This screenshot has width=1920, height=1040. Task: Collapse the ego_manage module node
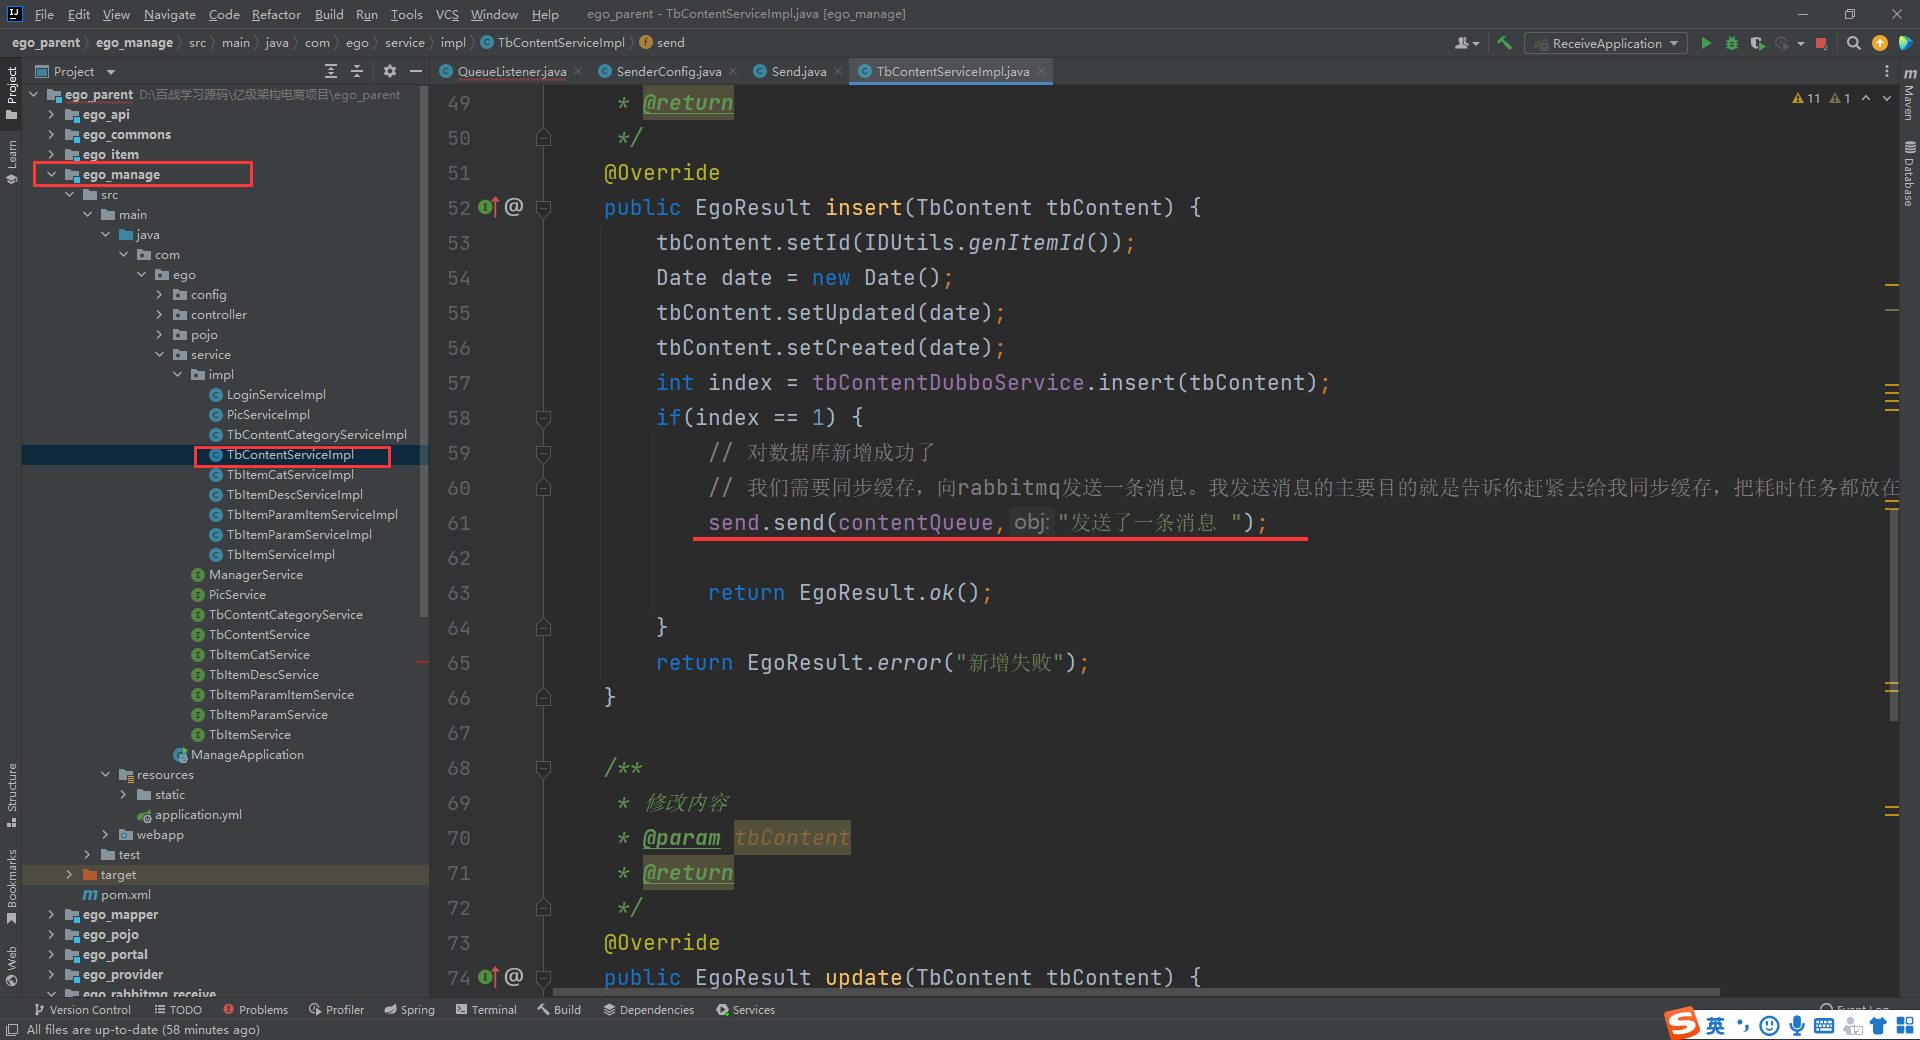click(x=51, y=174)
